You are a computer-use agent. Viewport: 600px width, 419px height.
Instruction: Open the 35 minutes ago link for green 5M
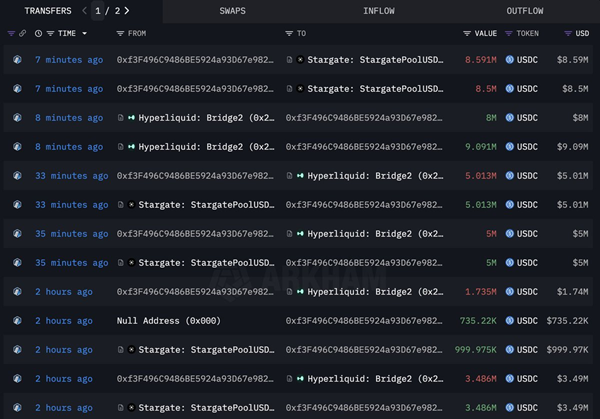[x=72, y=263]
